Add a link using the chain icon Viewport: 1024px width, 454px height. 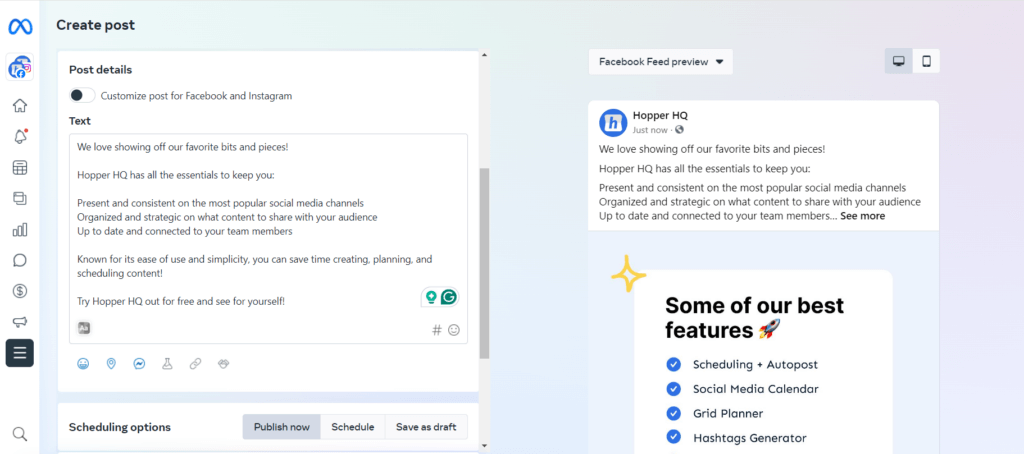[x=195, y=364]
